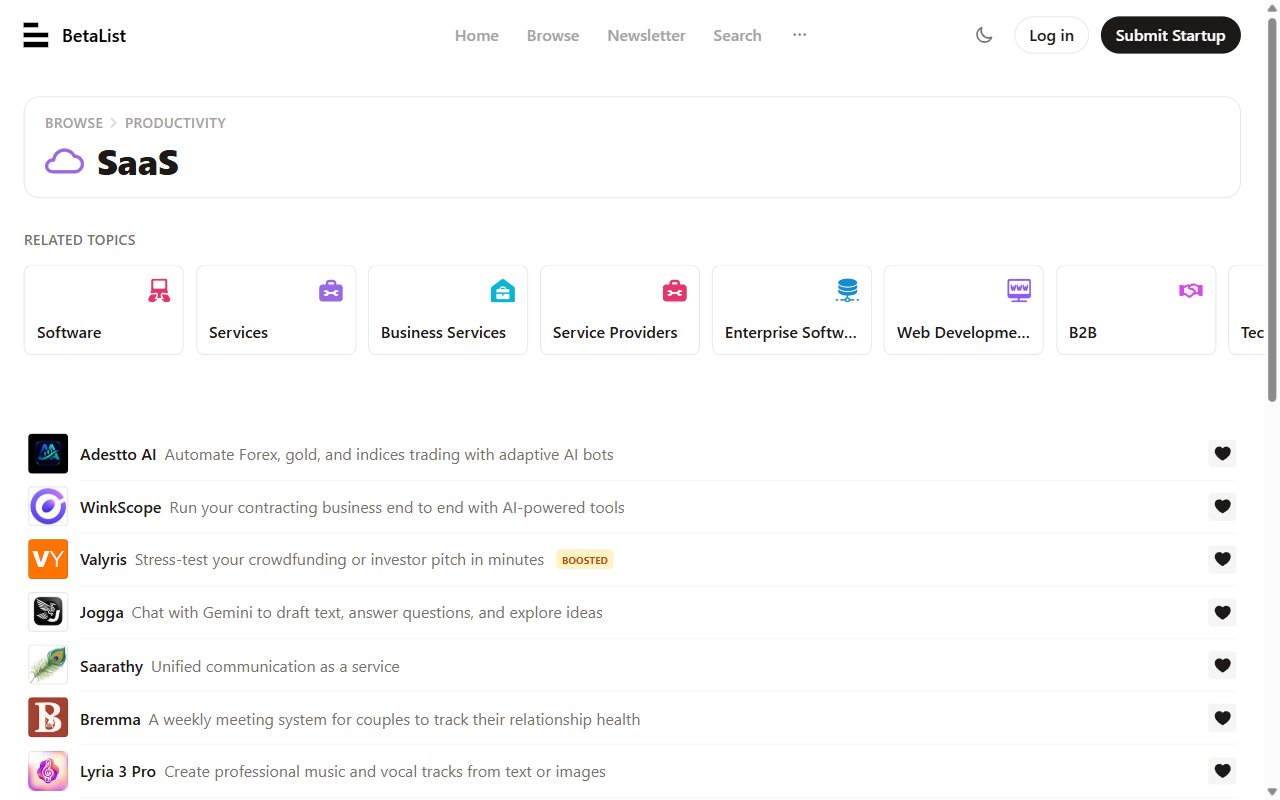This screenshot has height=800, width=1280.
Task: Click the Saarathy peacock feather logo
Action: point(48,665)
